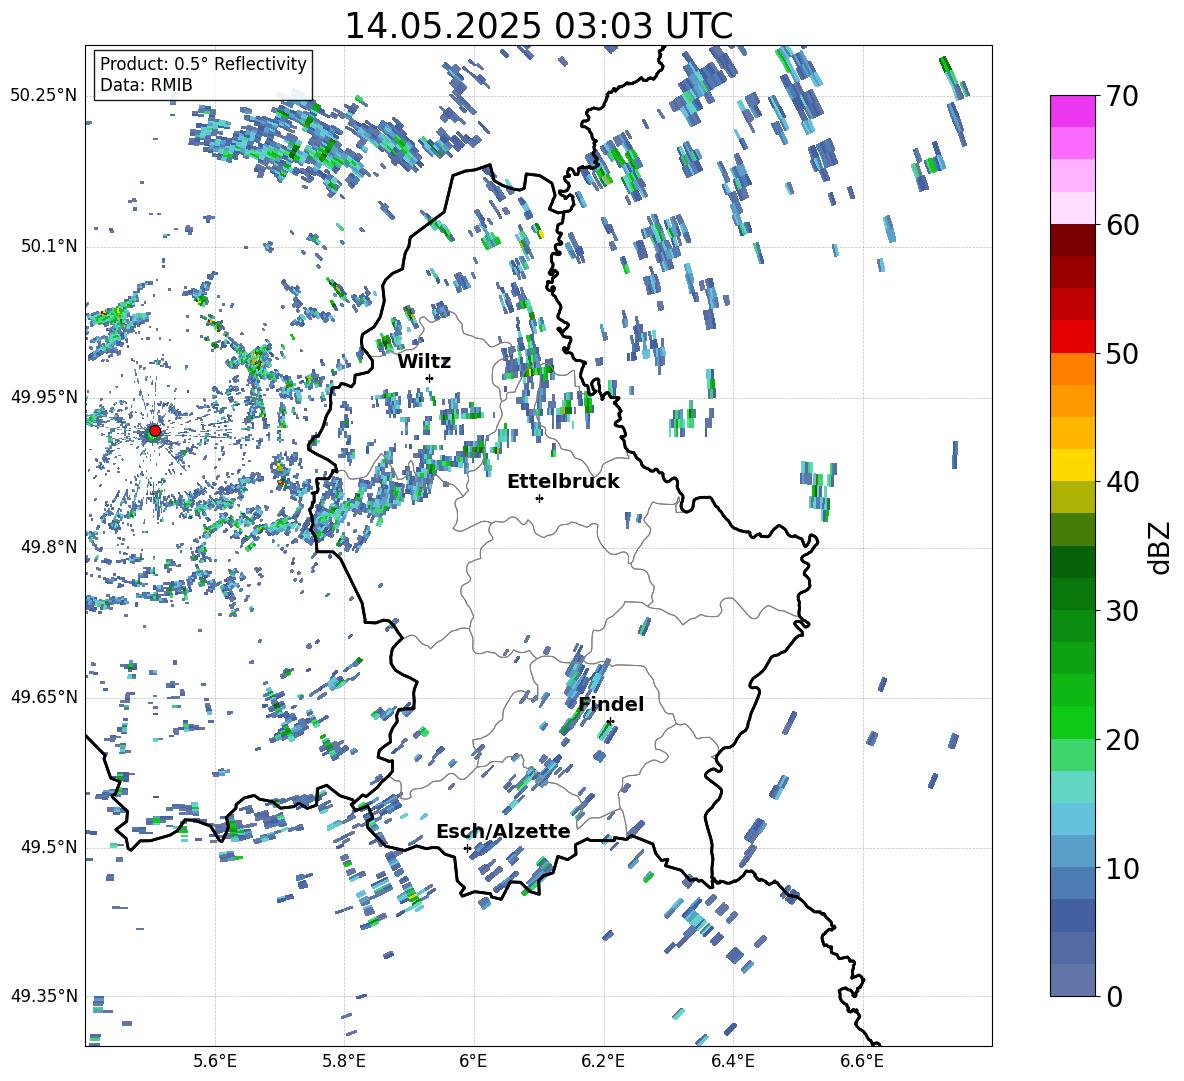Click the 49.35°N latitude label
This screenshot has width=1184, height=1081.
(44, 996)
